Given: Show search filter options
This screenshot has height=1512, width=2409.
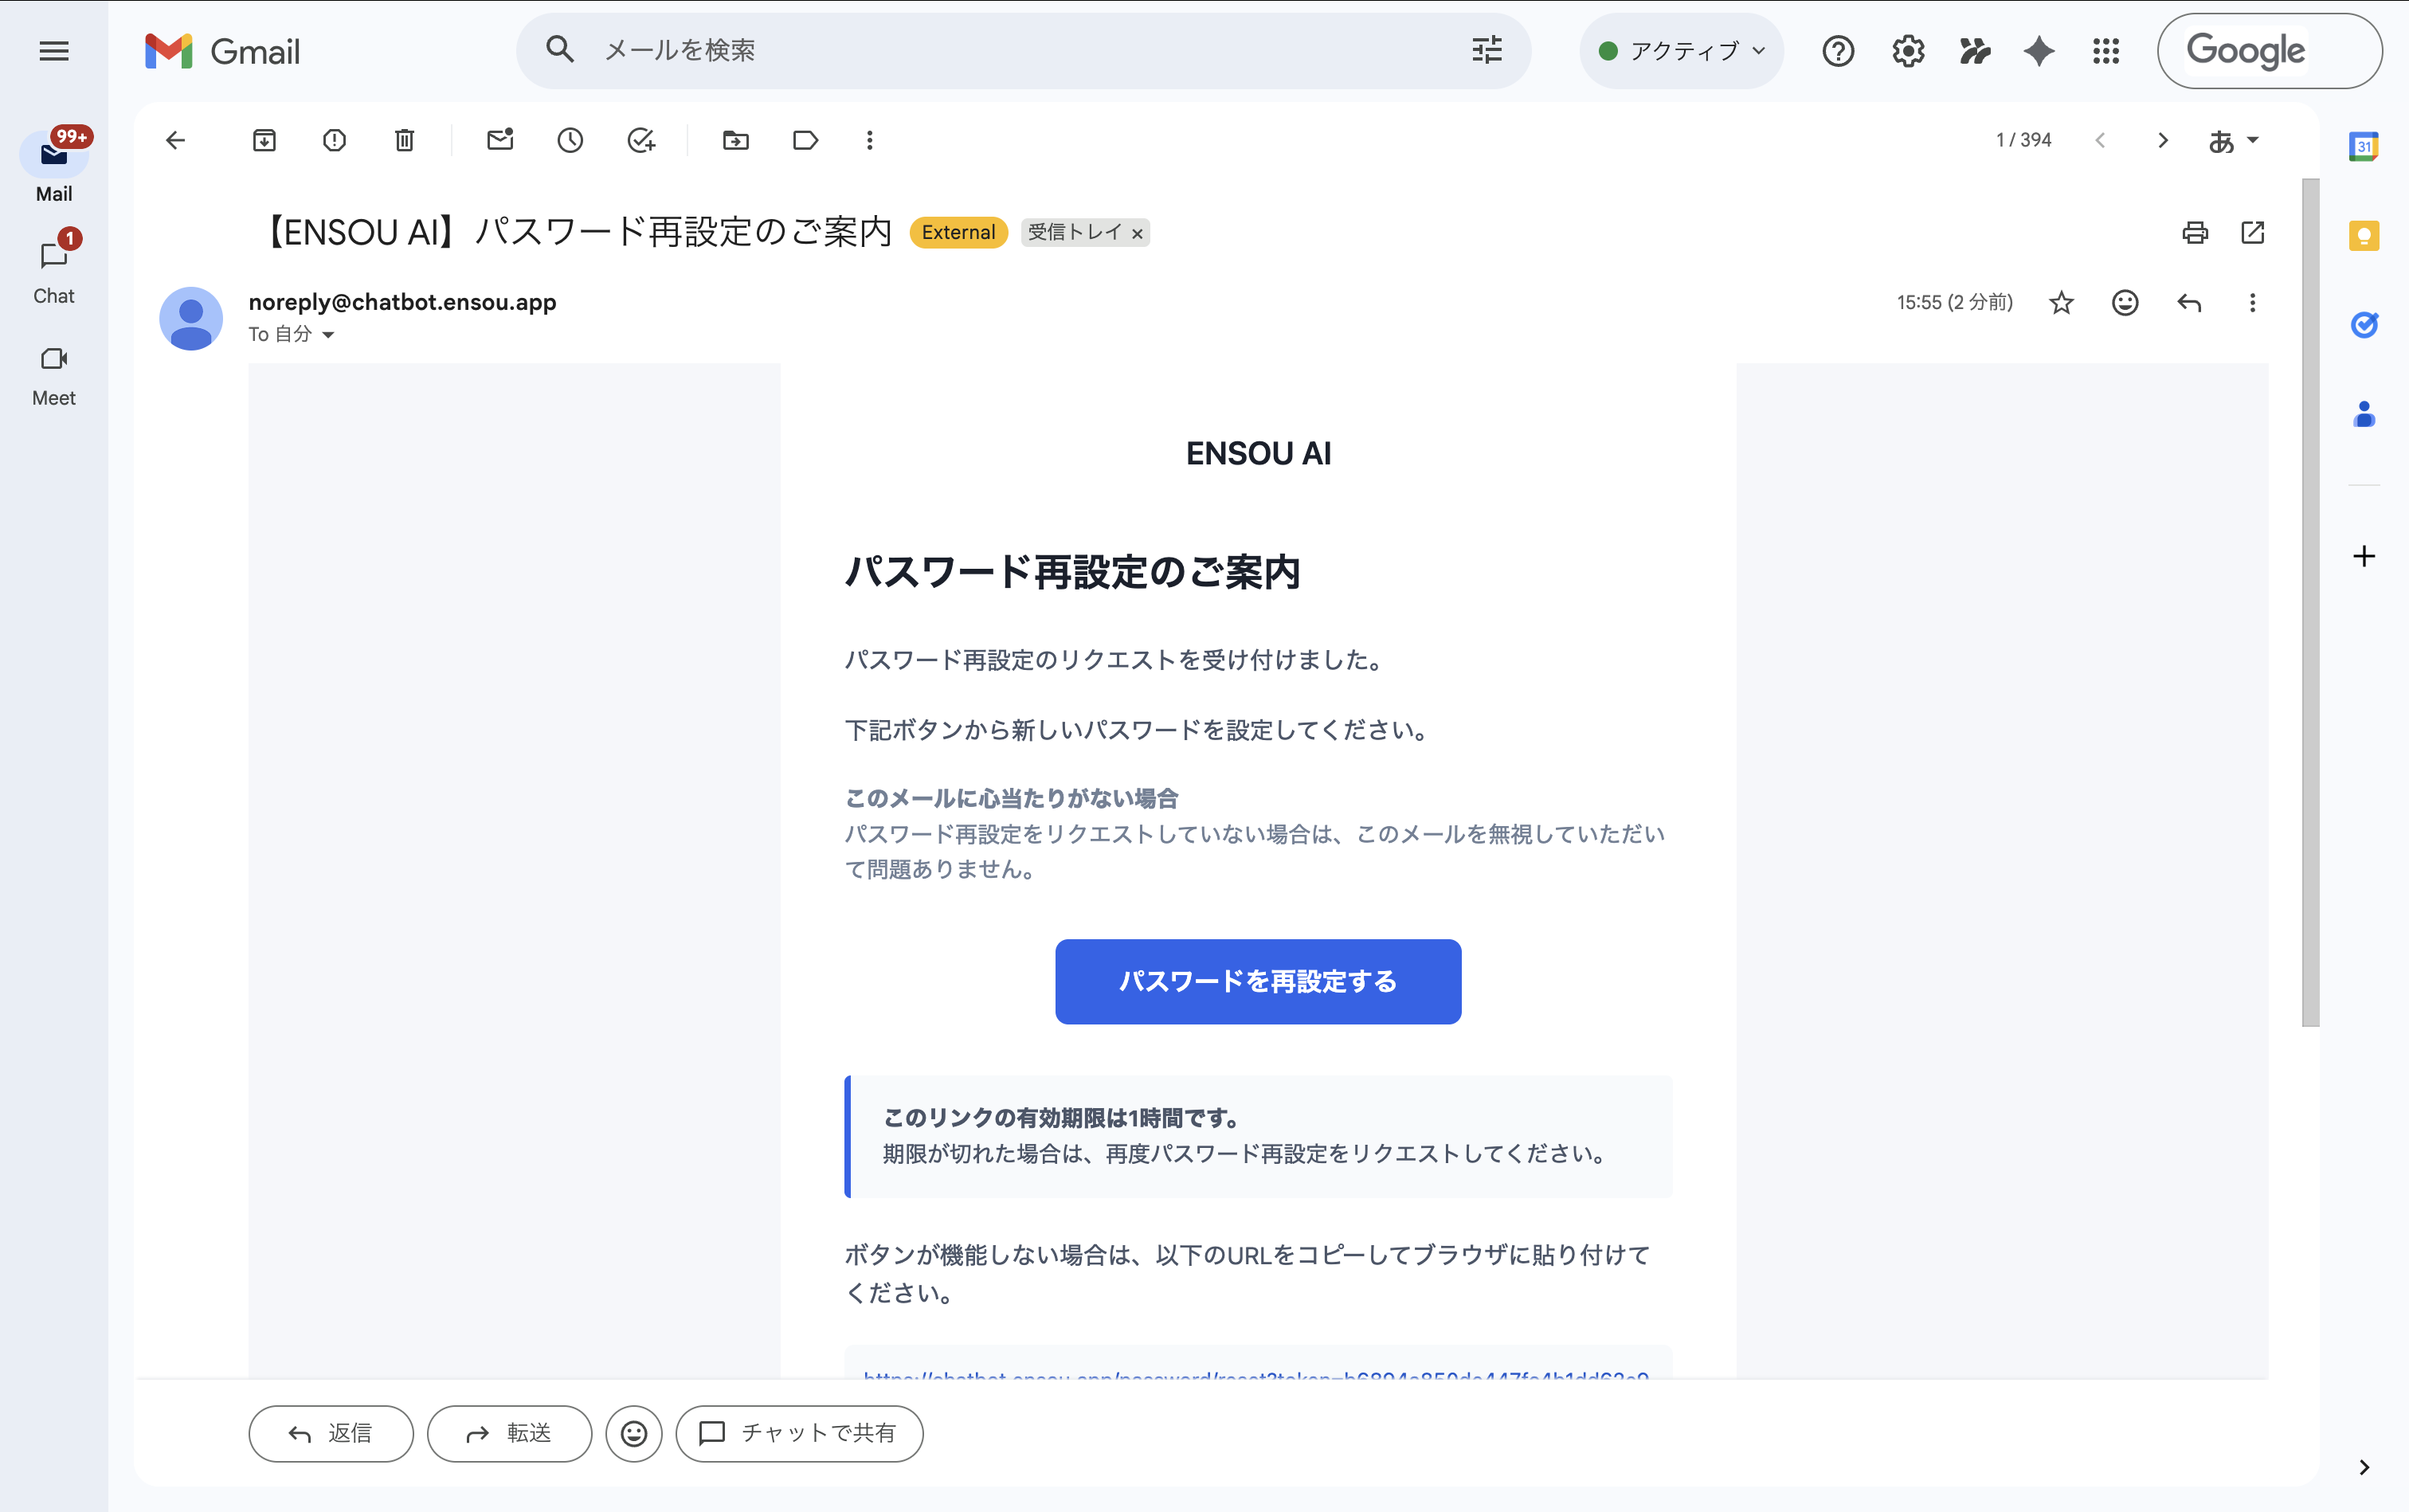Looking at the screenshot, I should 1487,50.
